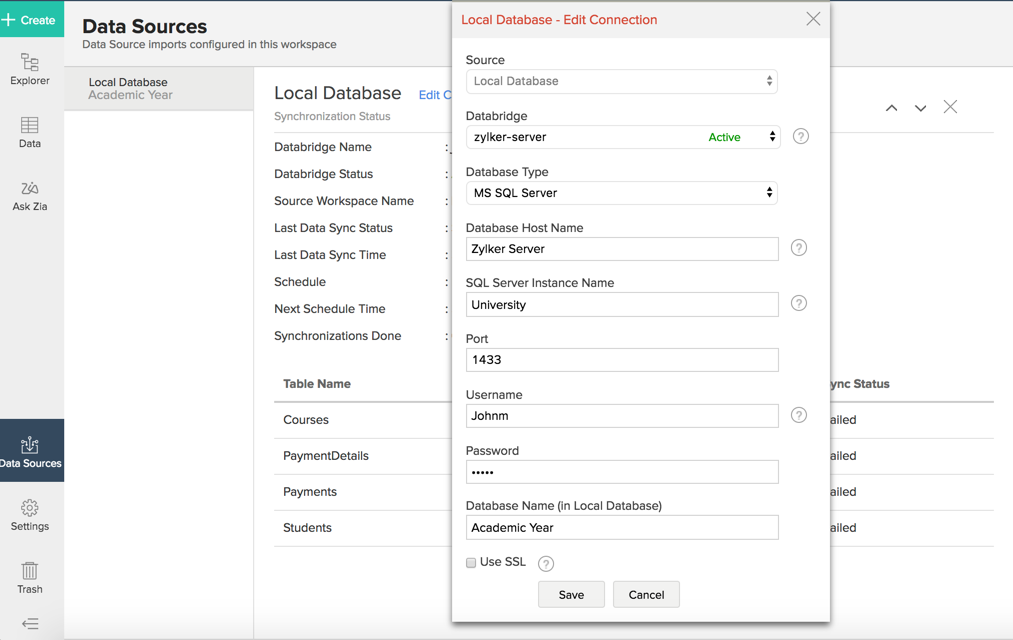Expand the Databridge zylker-server dropdown
The height and width of the screenshot is (640, 1013).
[621, 137]
